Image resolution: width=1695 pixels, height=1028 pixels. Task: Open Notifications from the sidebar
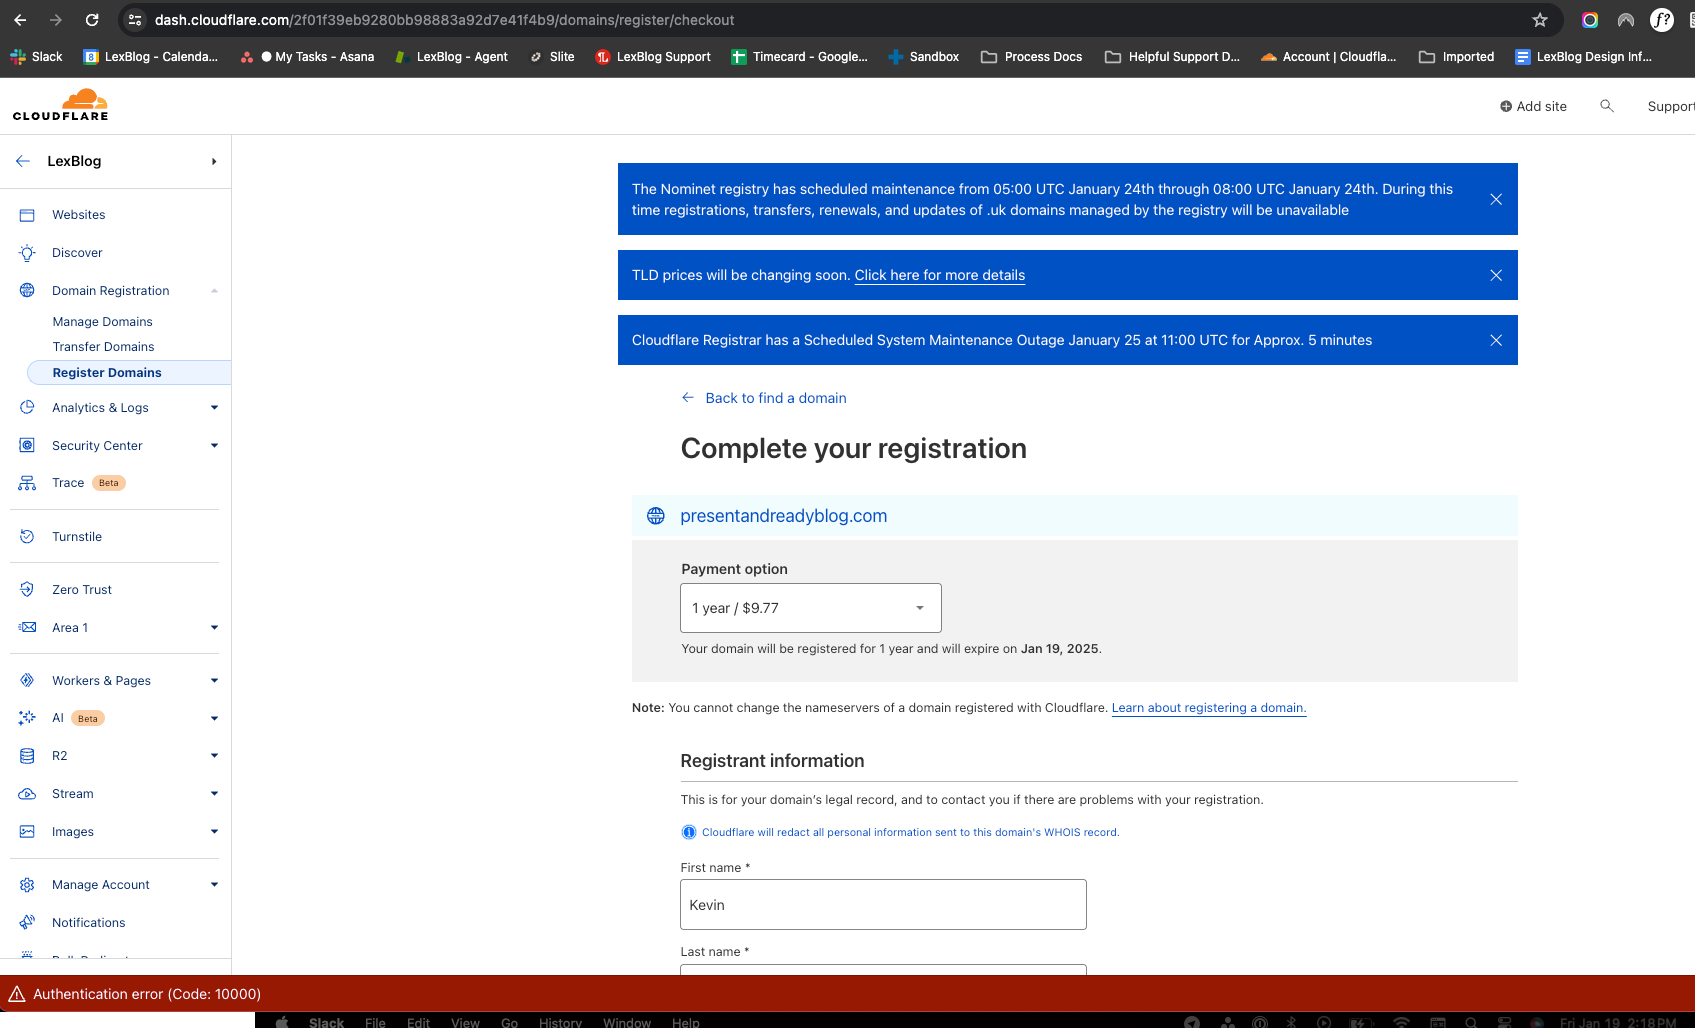[x=88, y=922]
